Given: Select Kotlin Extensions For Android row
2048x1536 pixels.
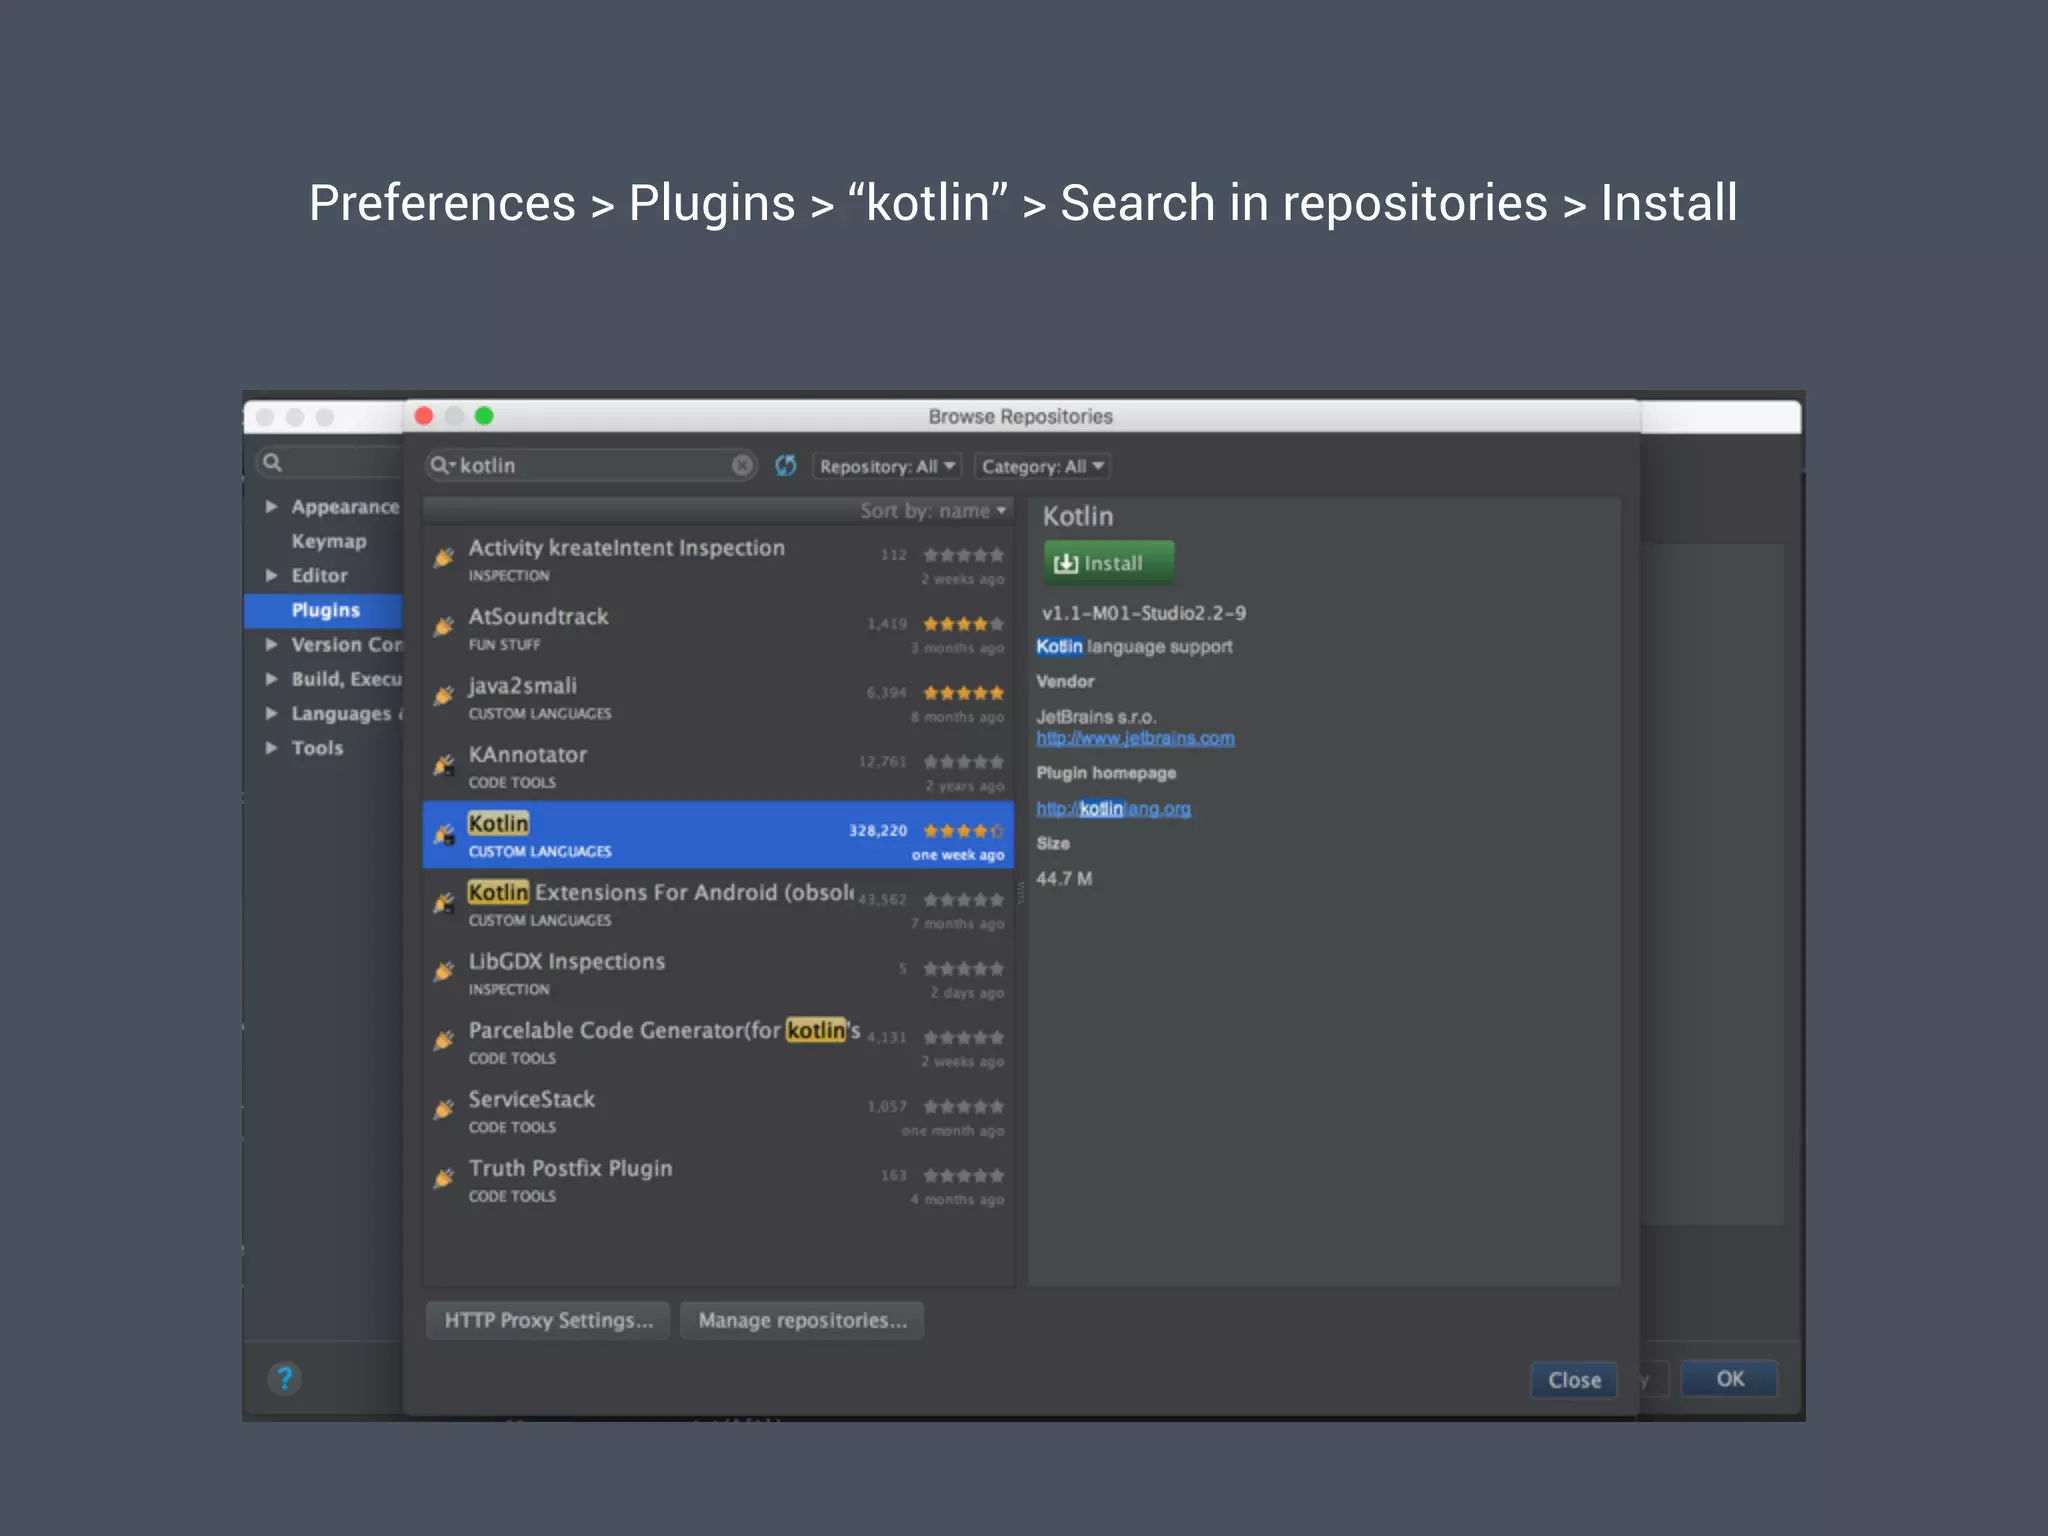Looking at the screenshot, I should click(718, 904).
